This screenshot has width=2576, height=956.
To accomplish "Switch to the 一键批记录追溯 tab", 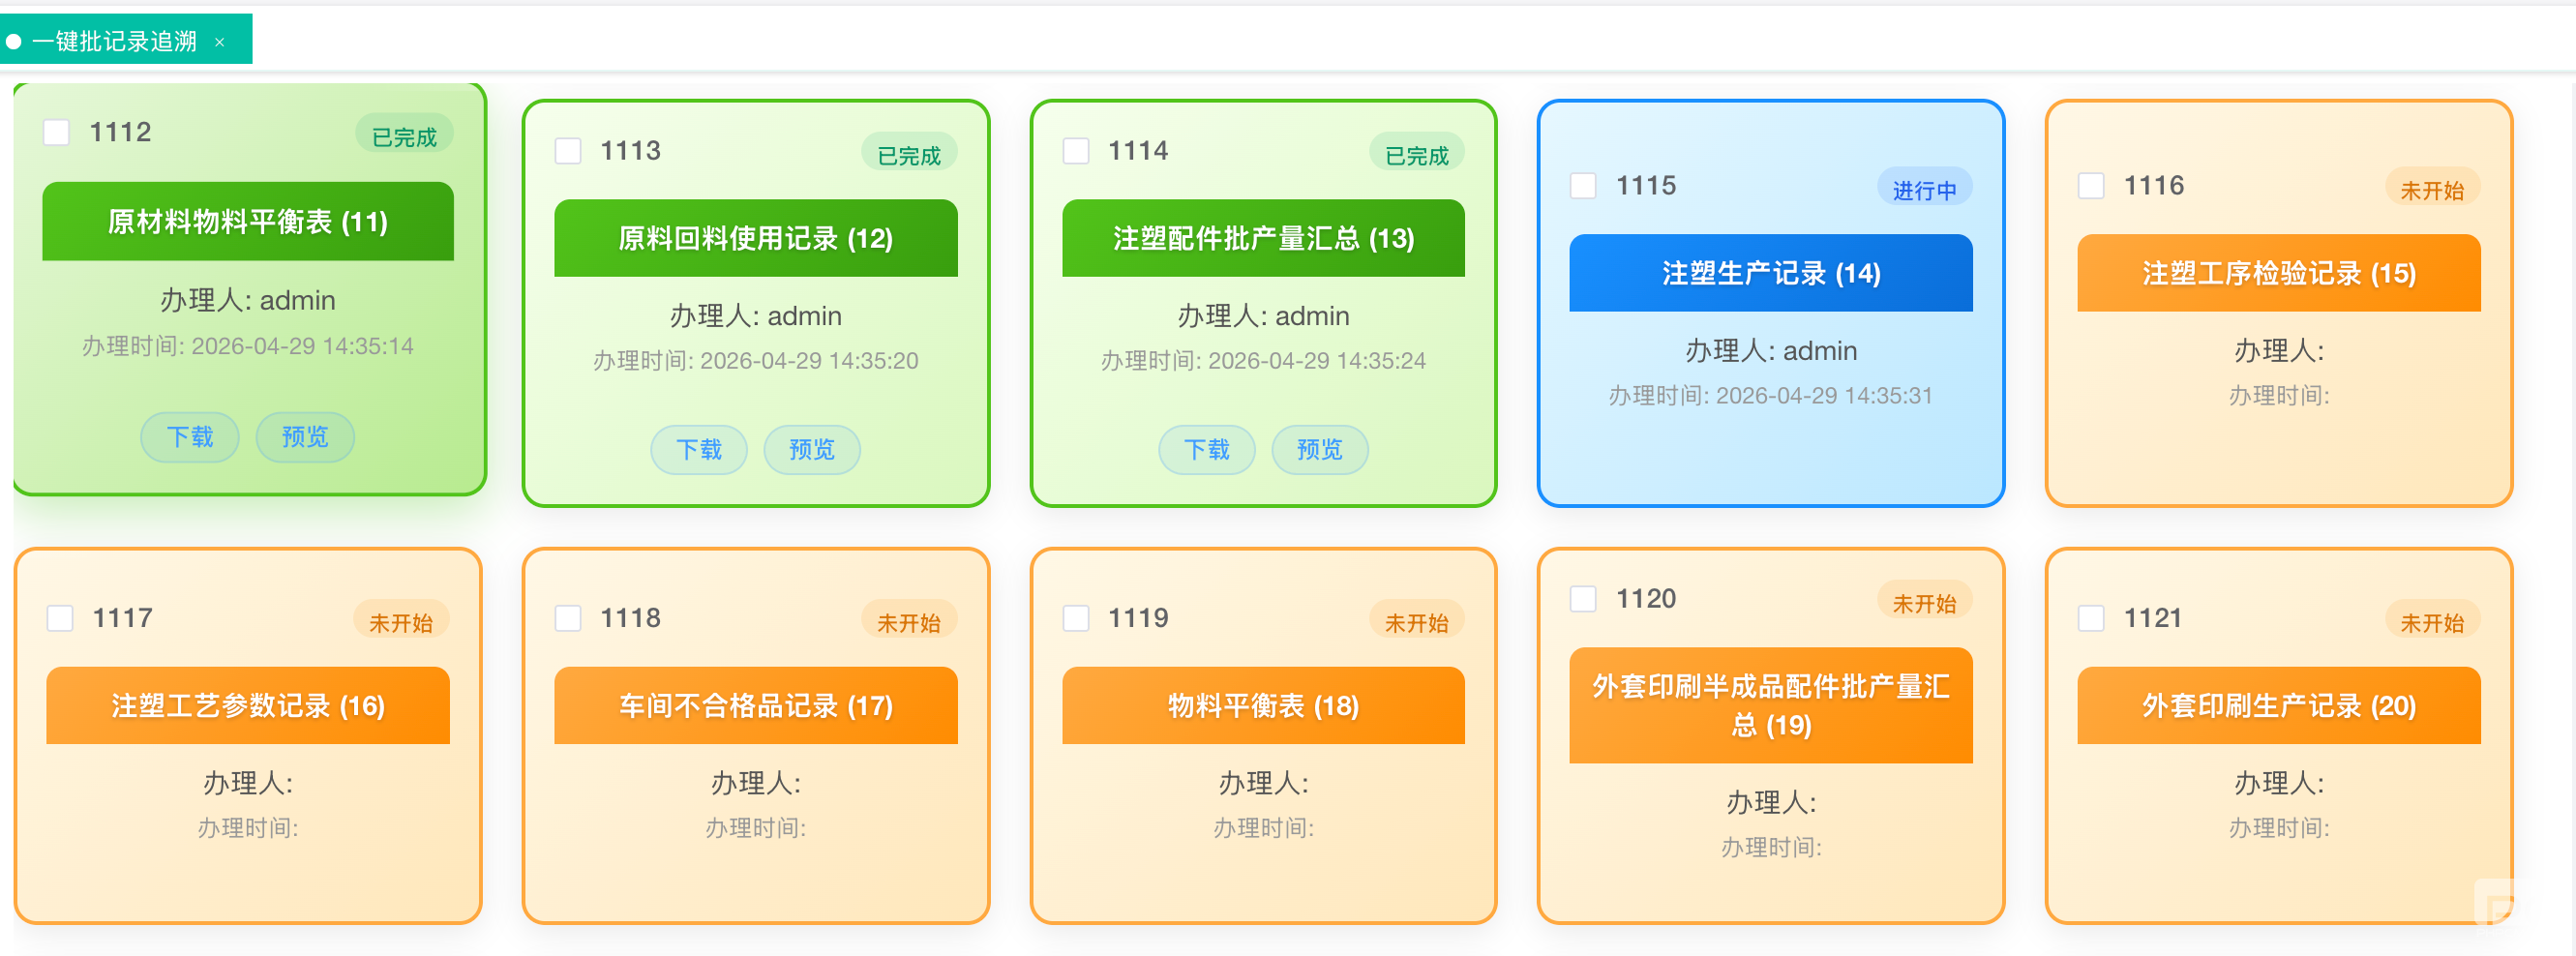I will point(114,41).
